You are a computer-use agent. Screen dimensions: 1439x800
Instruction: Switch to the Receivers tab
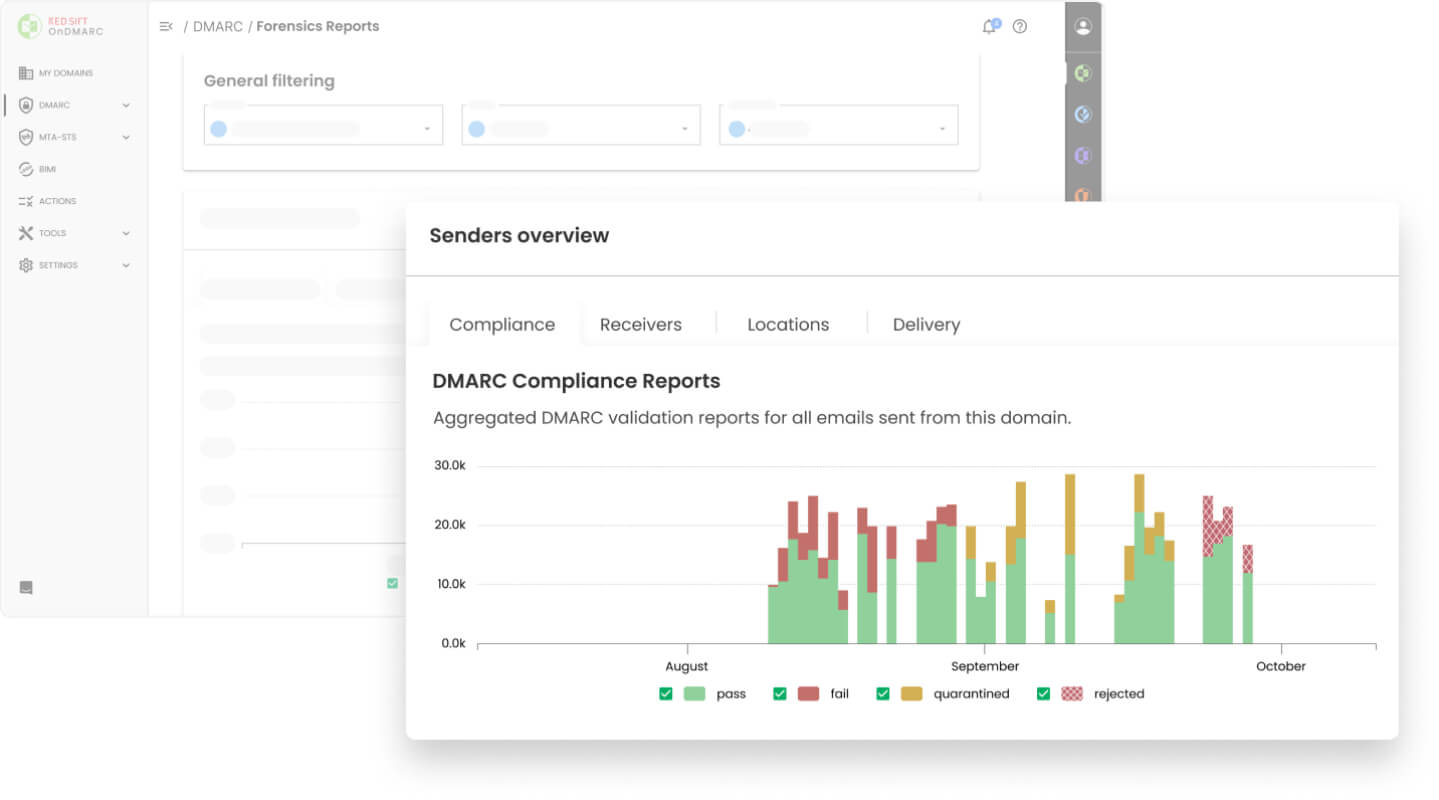641,324
